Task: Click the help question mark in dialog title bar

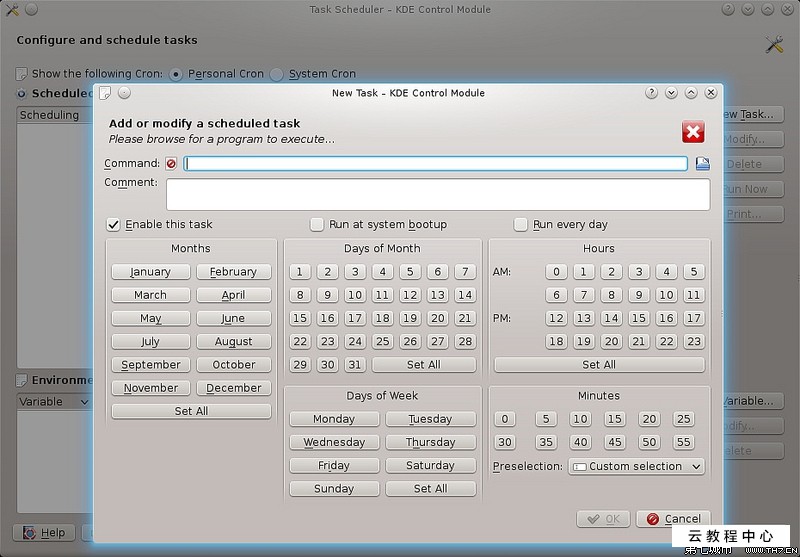Action: tap(652, 93)
